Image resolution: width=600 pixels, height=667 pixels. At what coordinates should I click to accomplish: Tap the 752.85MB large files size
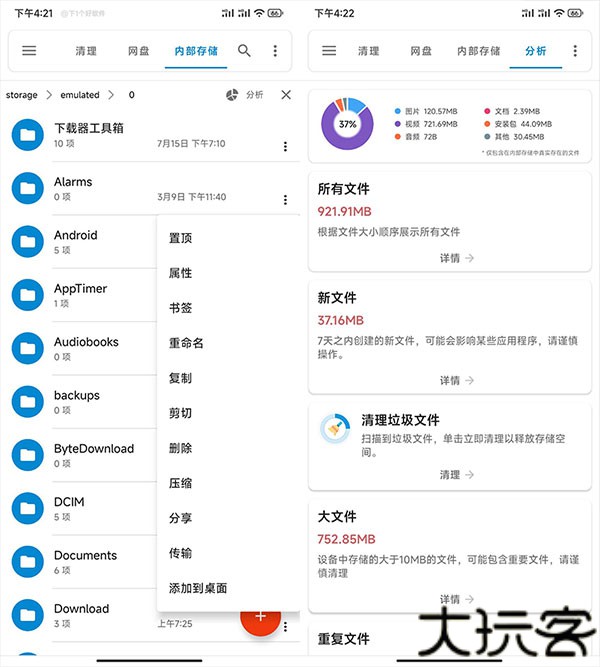click(x=346, y=539)
